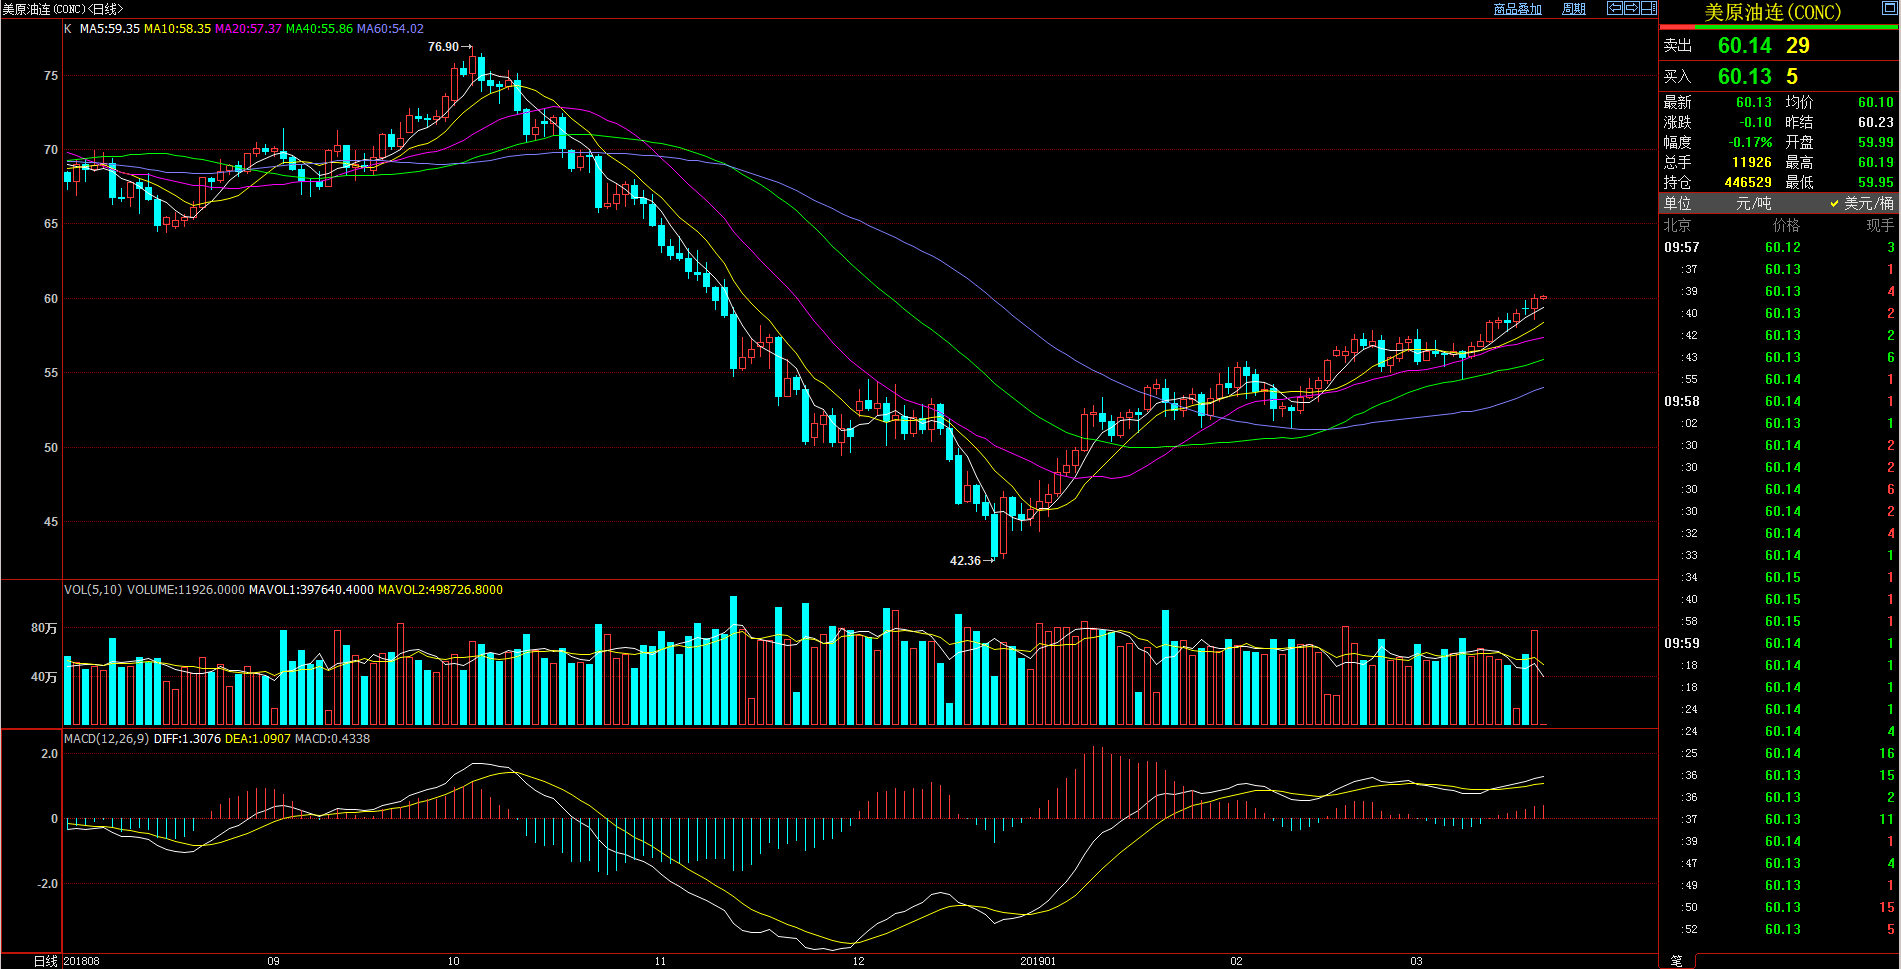Select the 09:57 tick row
The image size is (1901, 969).
[x=1779, y=248]
